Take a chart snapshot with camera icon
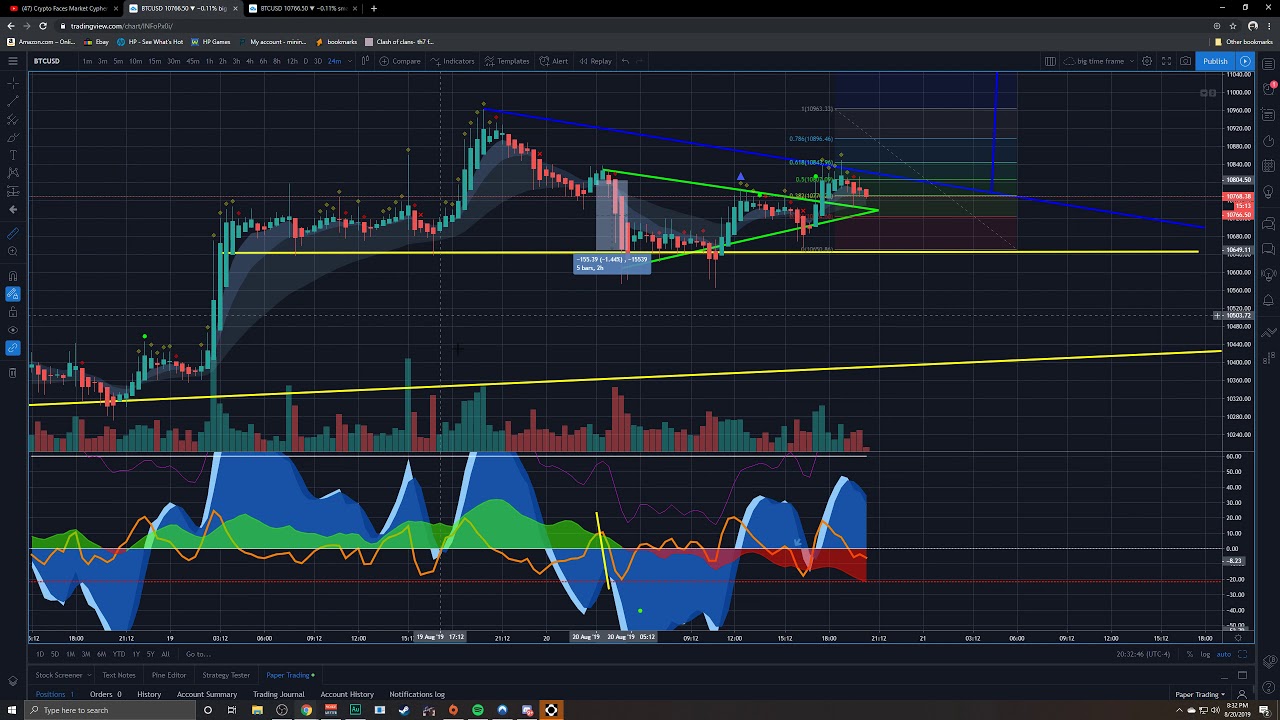The height and width of the screenshot is (720, 1280). tap(1185, 61)
